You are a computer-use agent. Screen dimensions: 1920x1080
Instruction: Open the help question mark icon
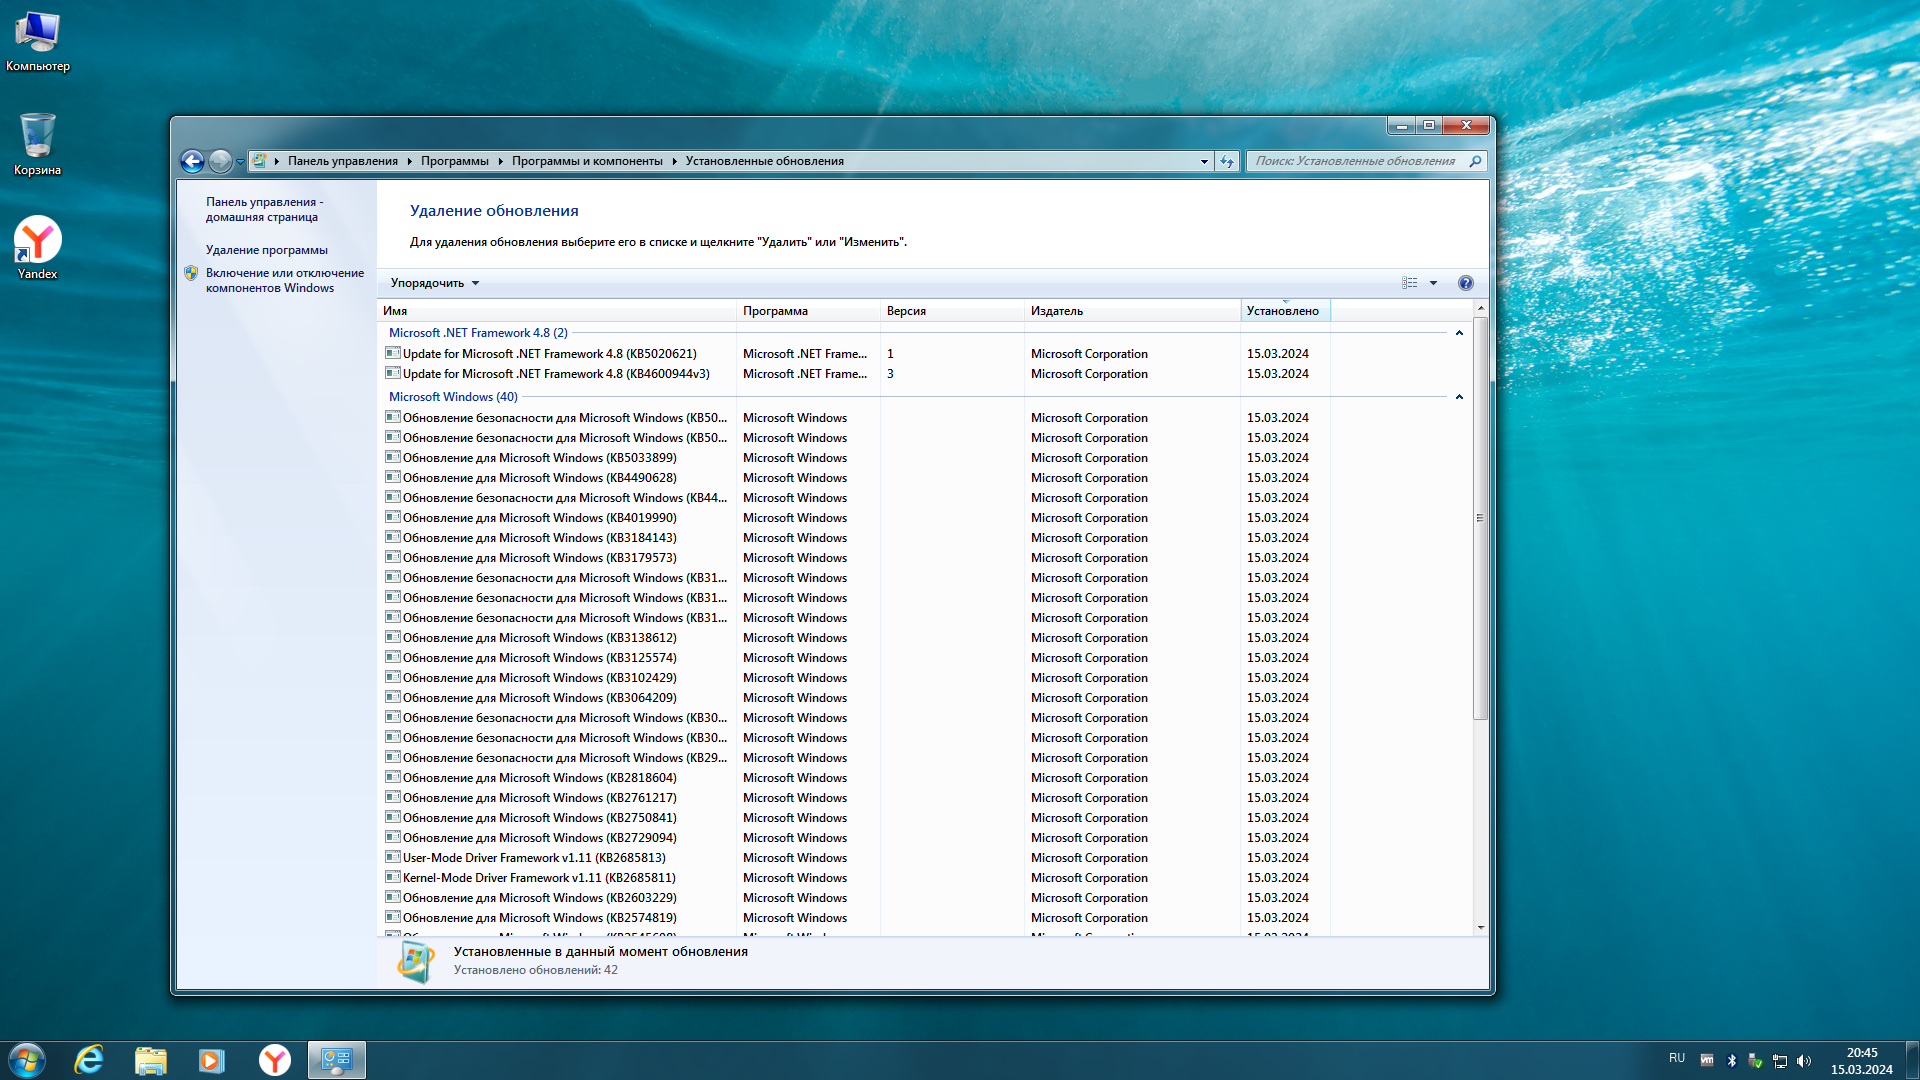tap(1465, 283)
